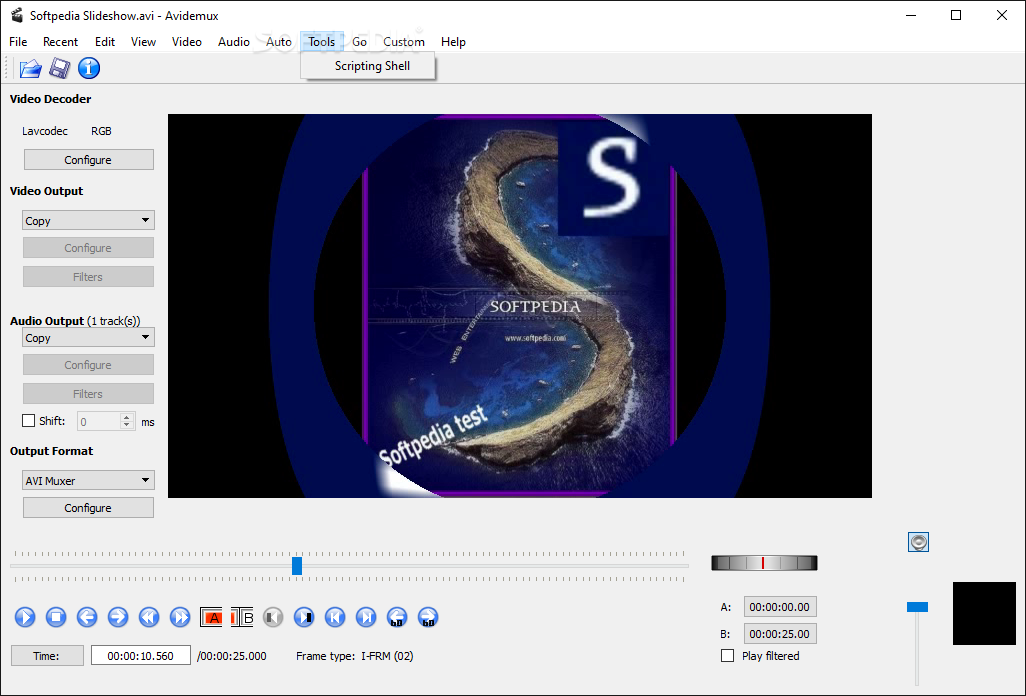Click the audio speaker icon above the volume slider
This screenshot has width=1026, height=696.
pyautogui.click(x=919, y=542)
